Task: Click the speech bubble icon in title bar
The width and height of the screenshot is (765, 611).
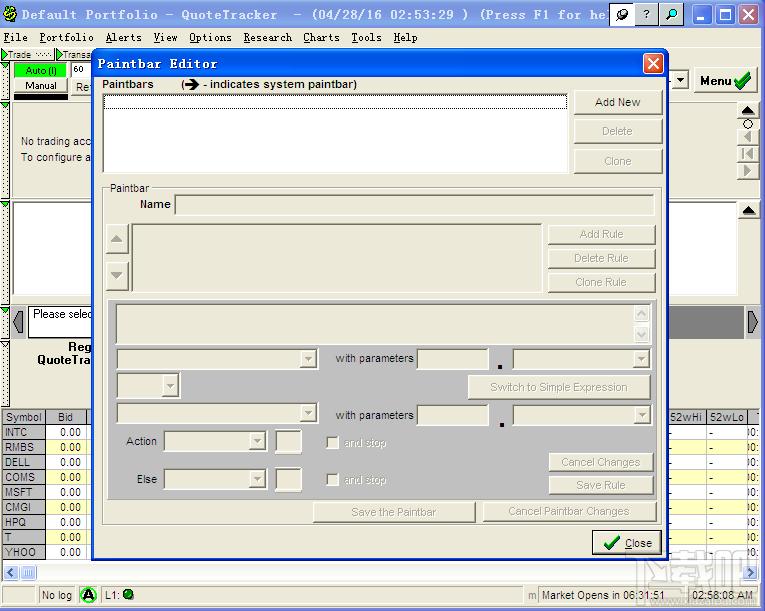Action: pos(622,15)
